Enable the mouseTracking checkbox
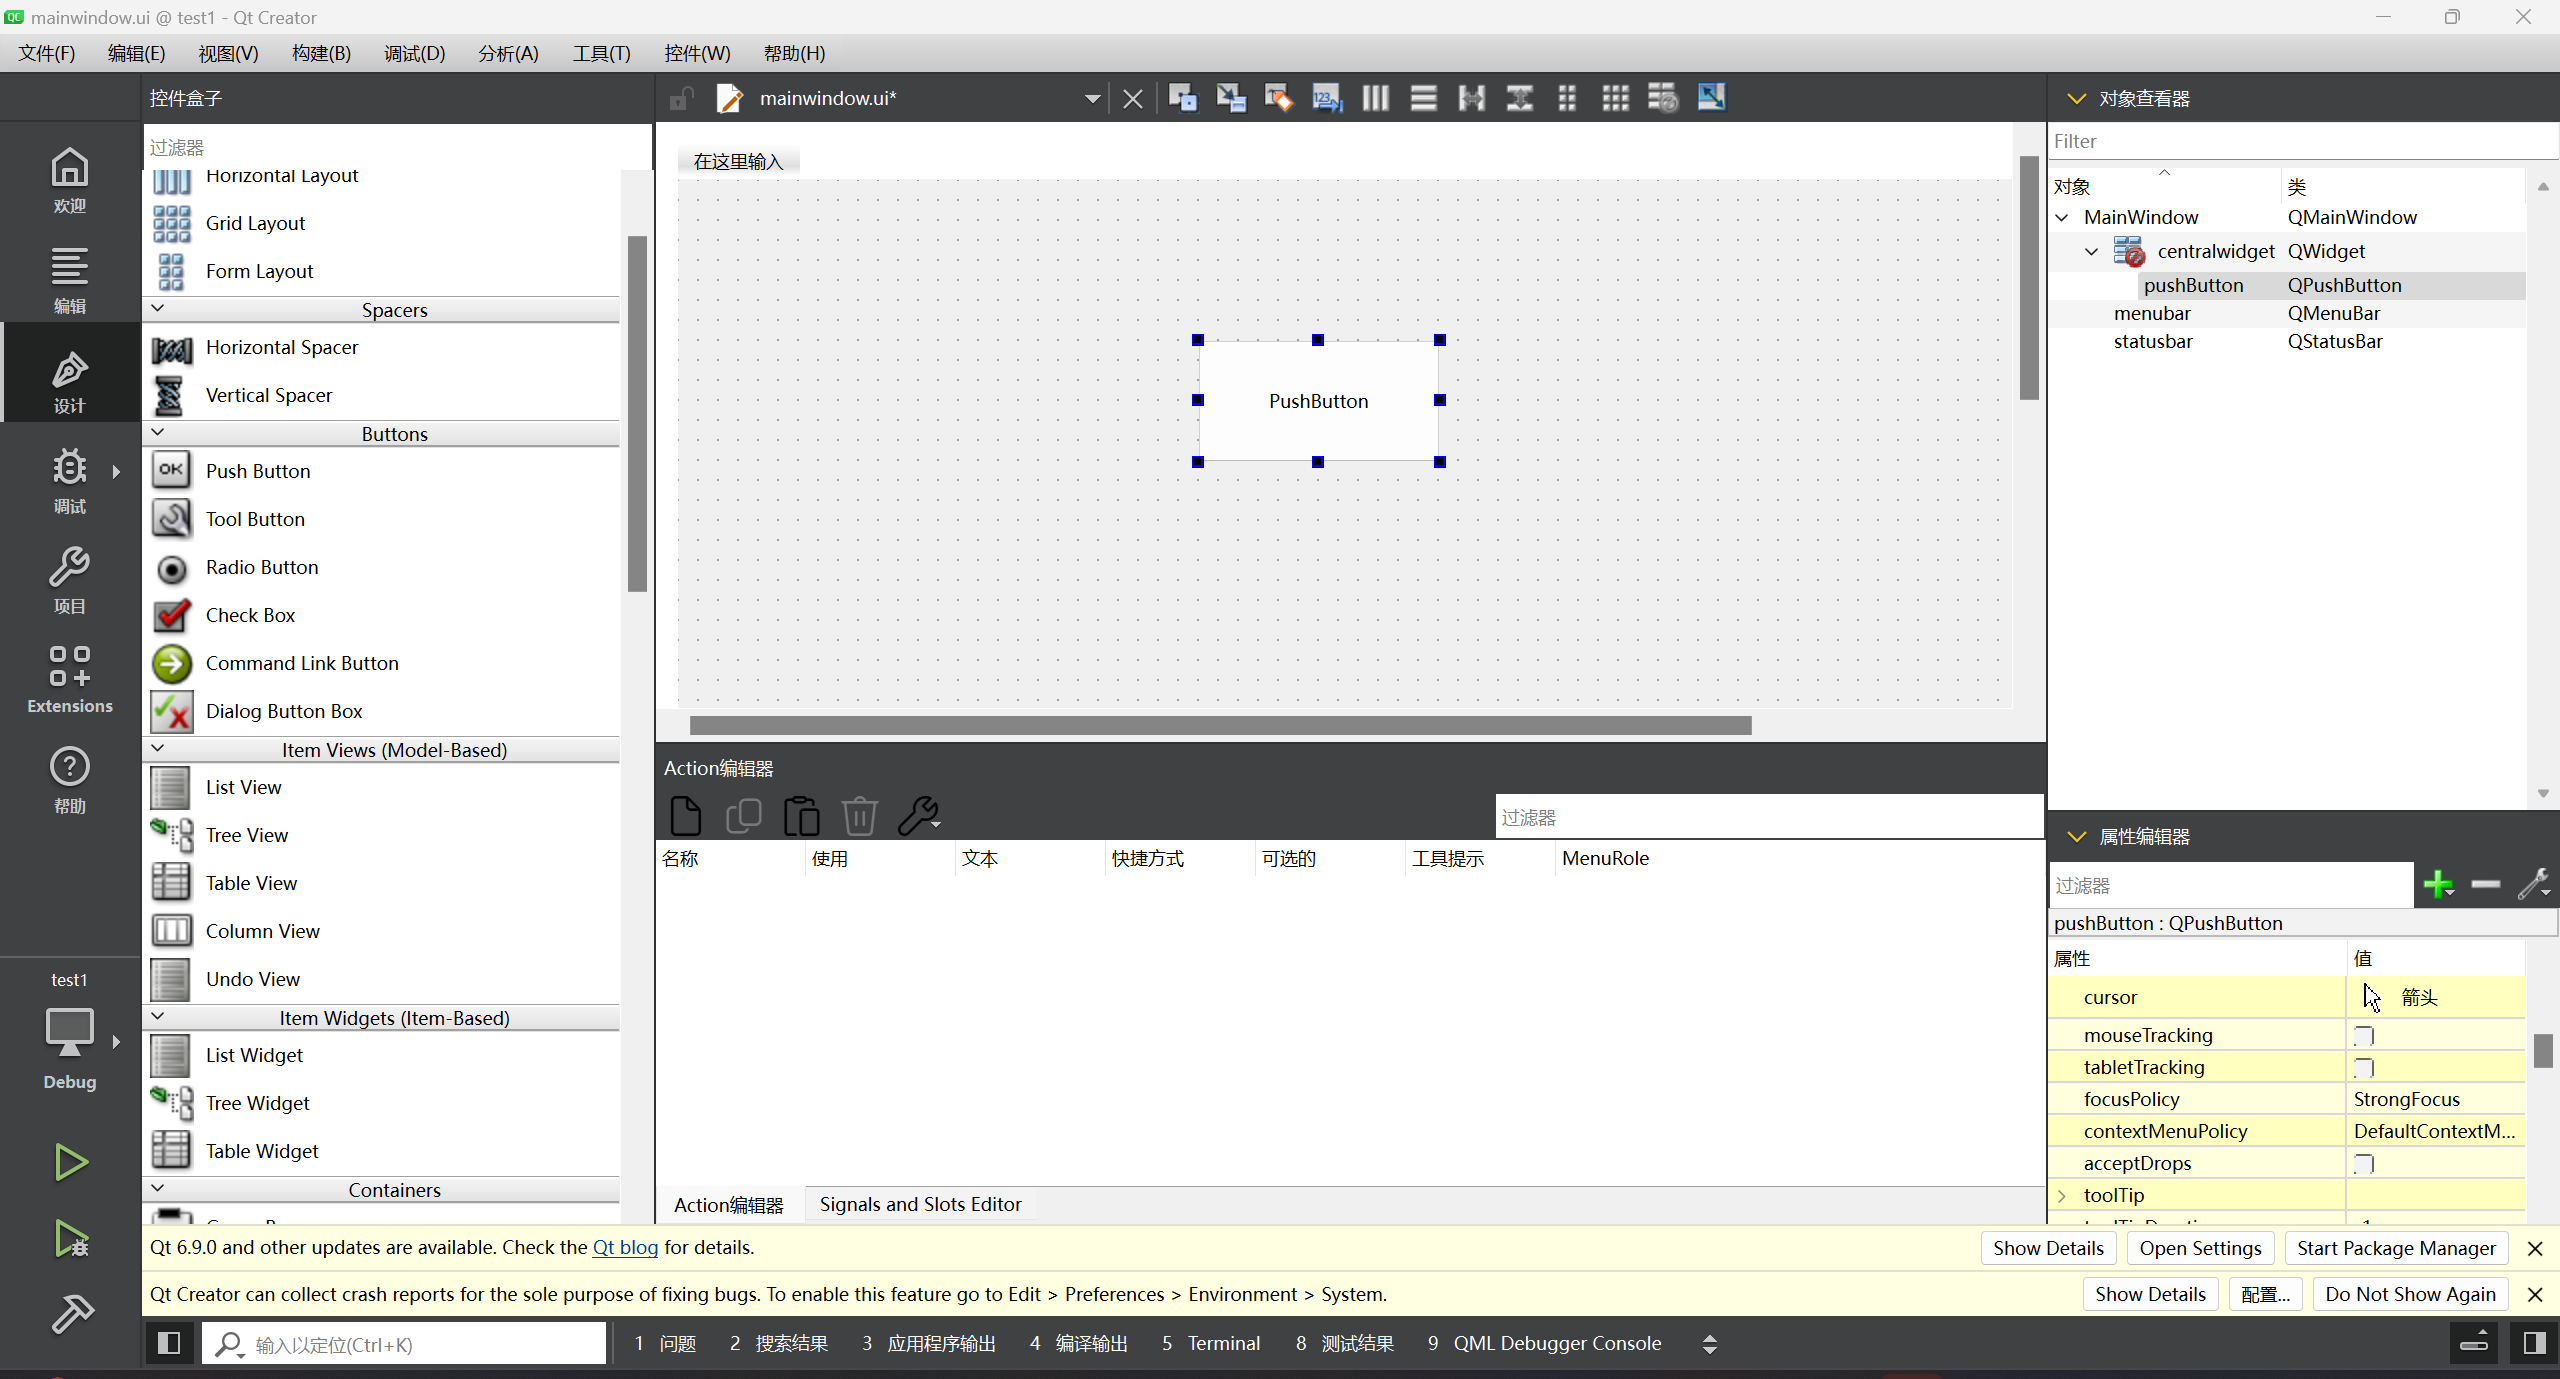This screenshot has width=2560, height=1379. 2364,1035
